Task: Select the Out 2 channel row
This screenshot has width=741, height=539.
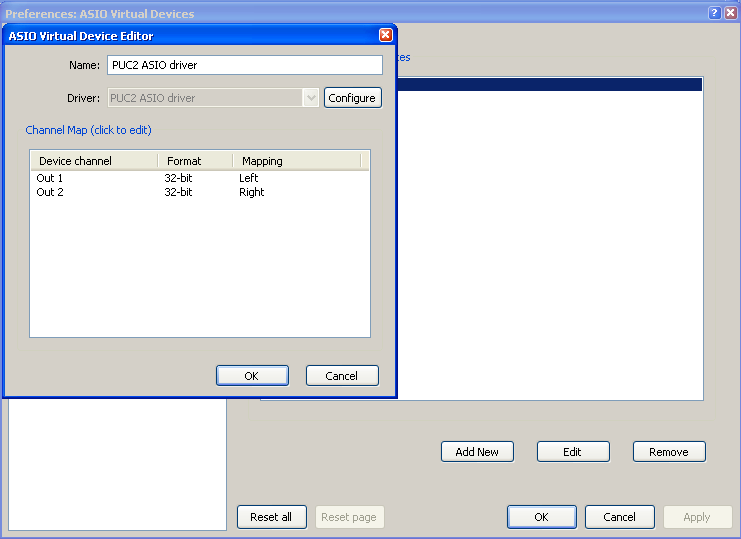Action: tap(199, 192)
